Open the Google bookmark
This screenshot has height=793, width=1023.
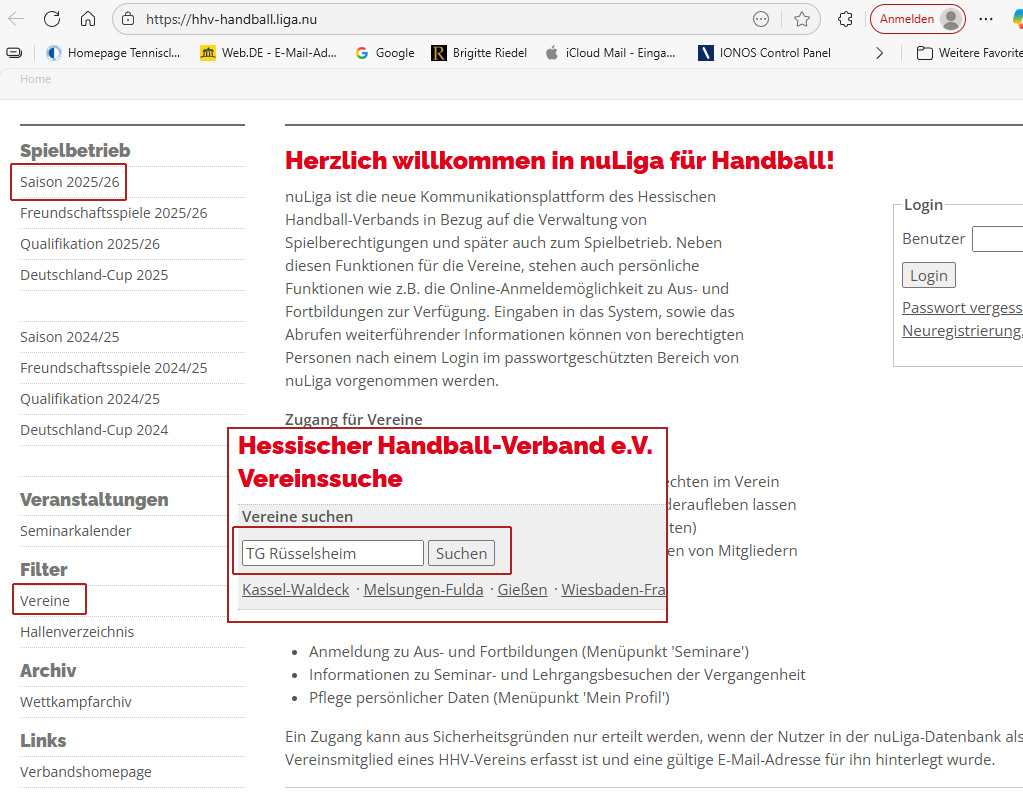(385, 53)
